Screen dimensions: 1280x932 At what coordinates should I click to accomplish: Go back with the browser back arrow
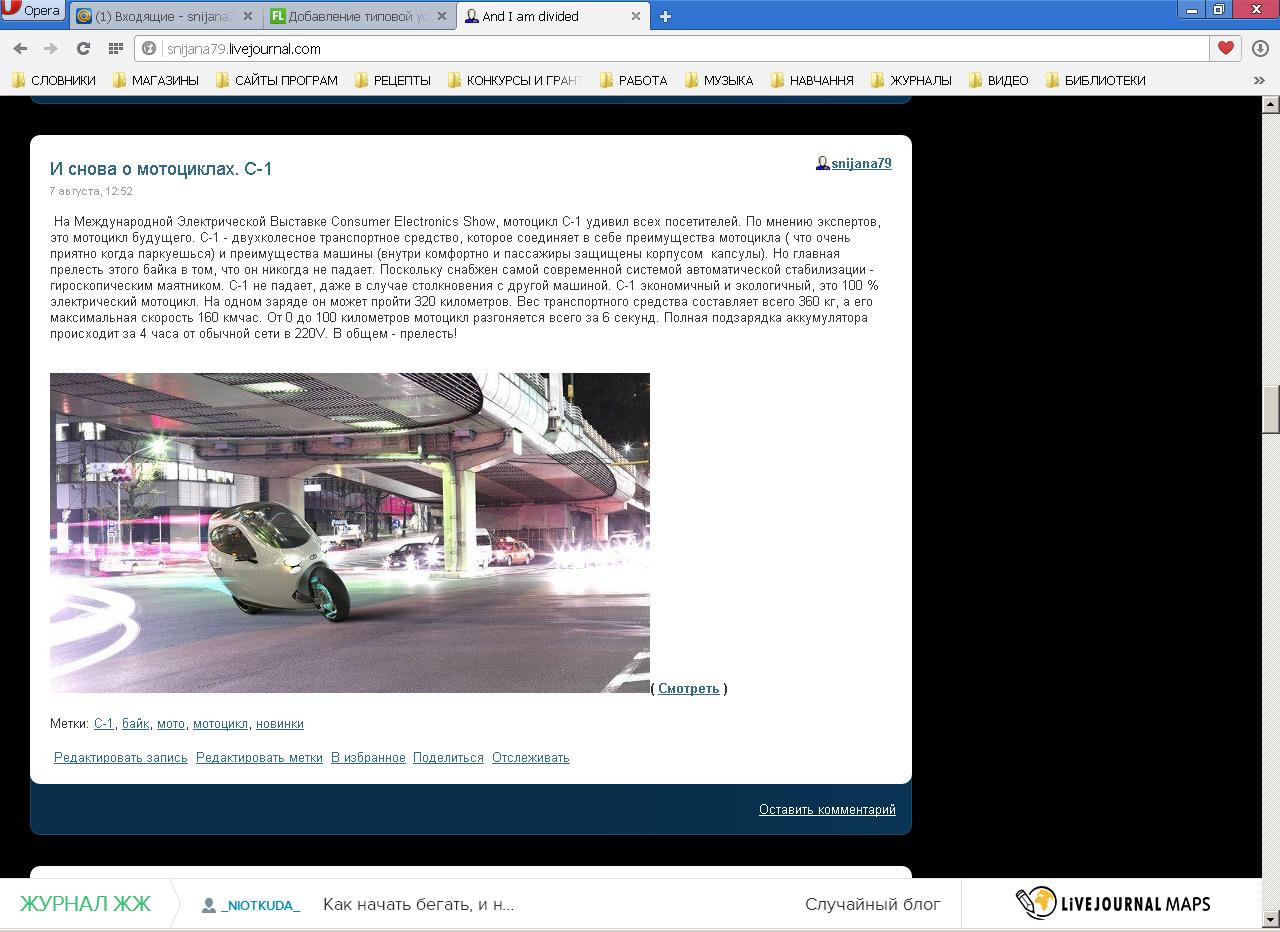pos(20,48)
